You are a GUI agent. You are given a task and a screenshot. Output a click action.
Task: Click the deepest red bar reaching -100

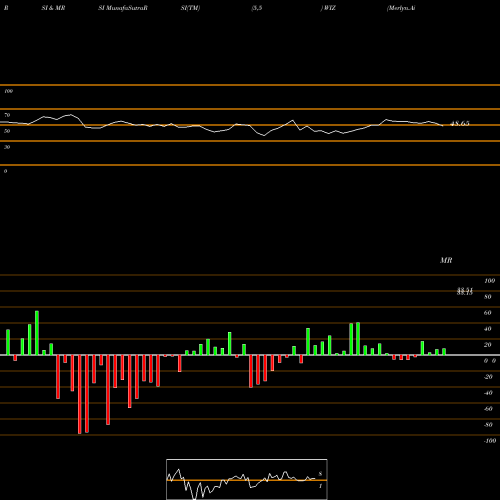(79, 394)
